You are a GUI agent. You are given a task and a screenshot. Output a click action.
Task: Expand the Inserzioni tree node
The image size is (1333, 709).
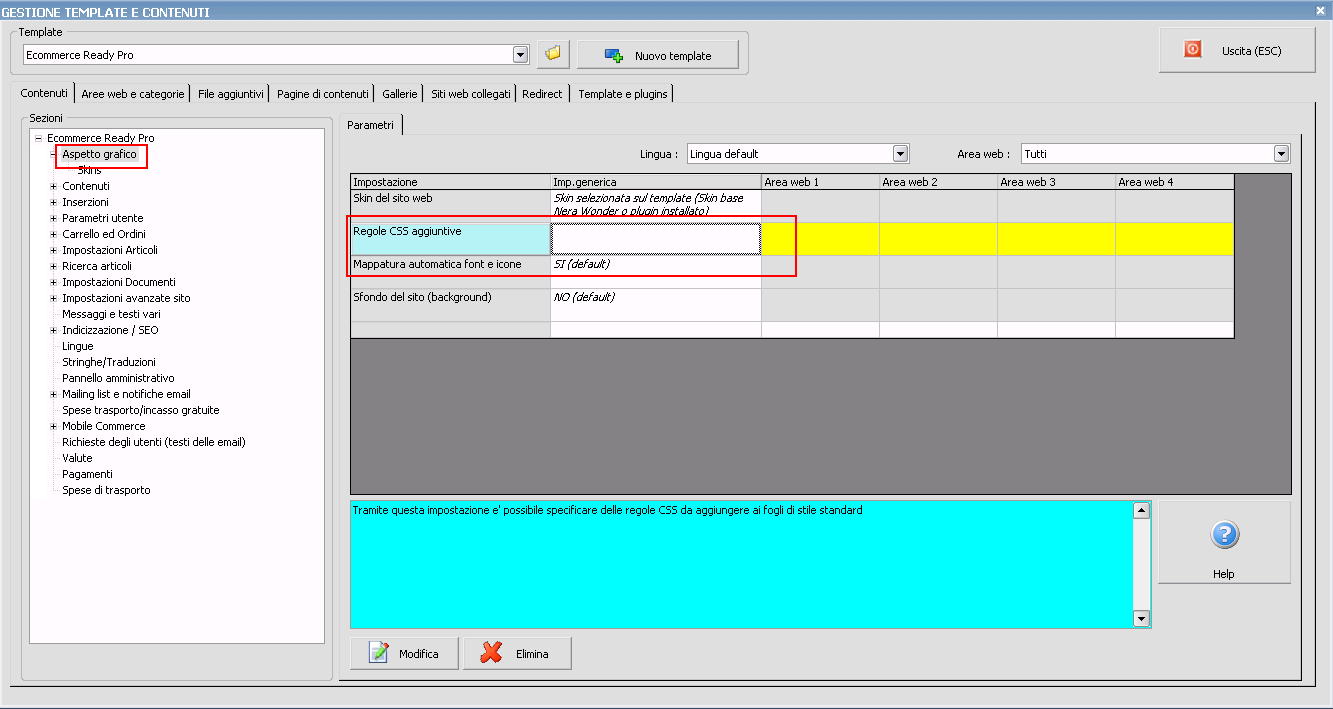pyautogui.click(x=53, y=202)
